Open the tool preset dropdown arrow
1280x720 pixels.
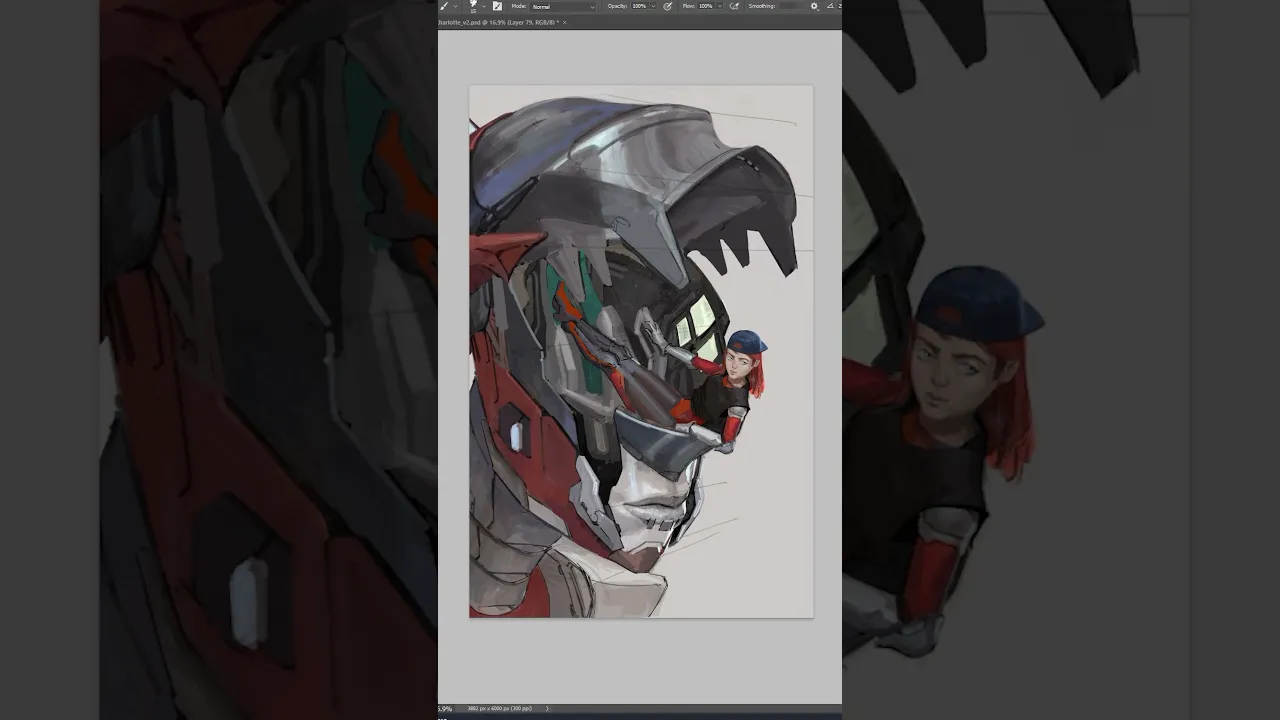pos(455,6)
